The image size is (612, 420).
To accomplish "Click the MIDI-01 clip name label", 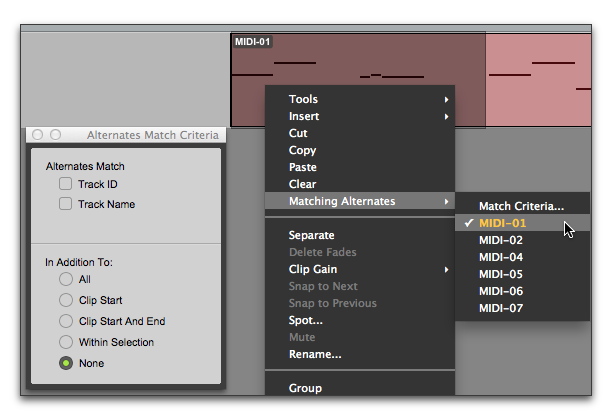I will pyautogui.click(x=253, y=42).
